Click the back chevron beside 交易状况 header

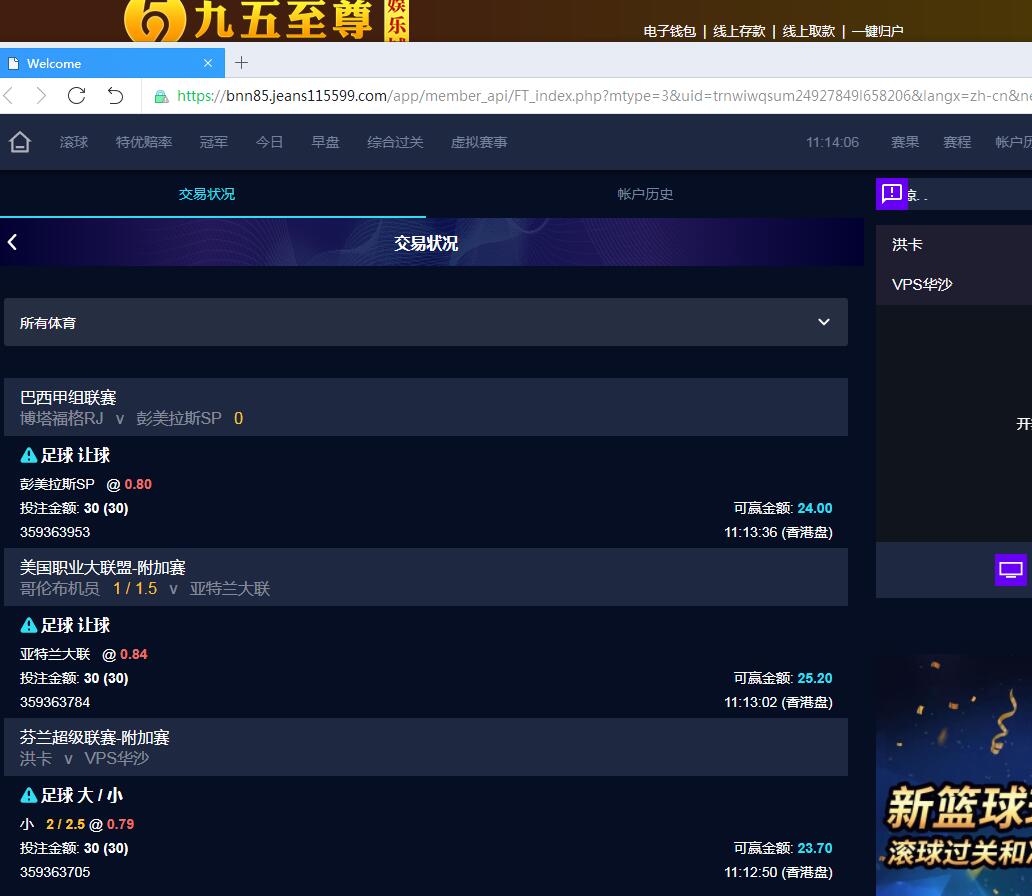13,242
